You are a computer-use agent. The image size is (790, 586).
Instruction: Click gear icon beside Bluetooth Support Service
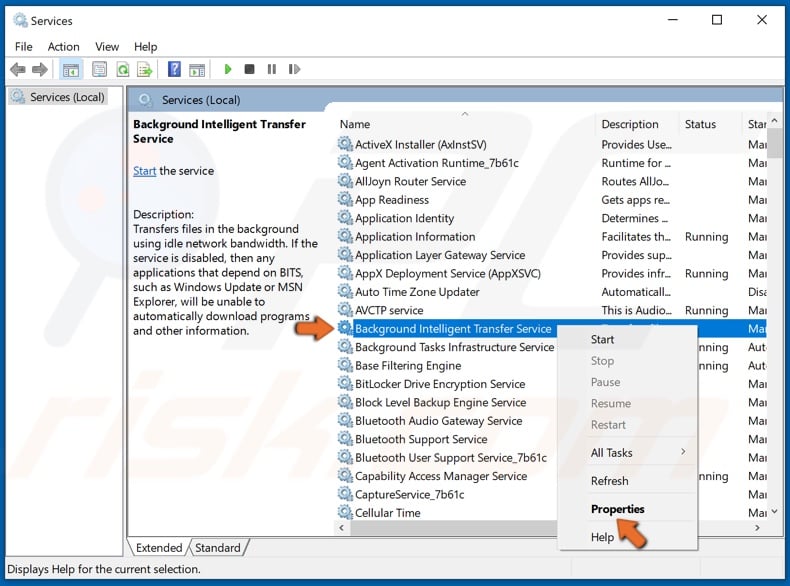pyautogui.click(x=345, y=439)
